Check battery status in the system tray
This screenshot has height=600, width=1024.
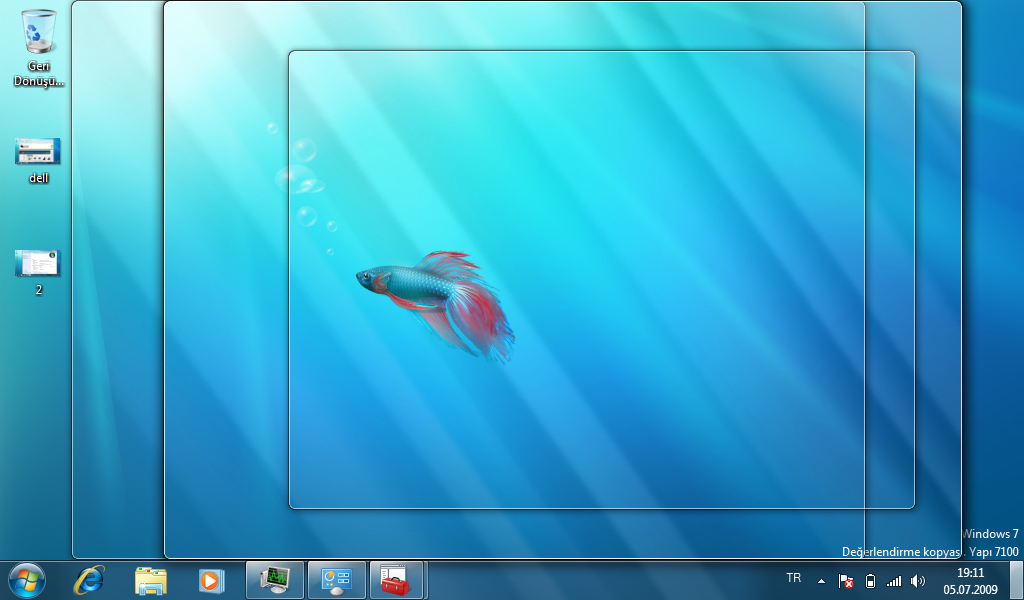pyautogui.click(x=870, y=581)
